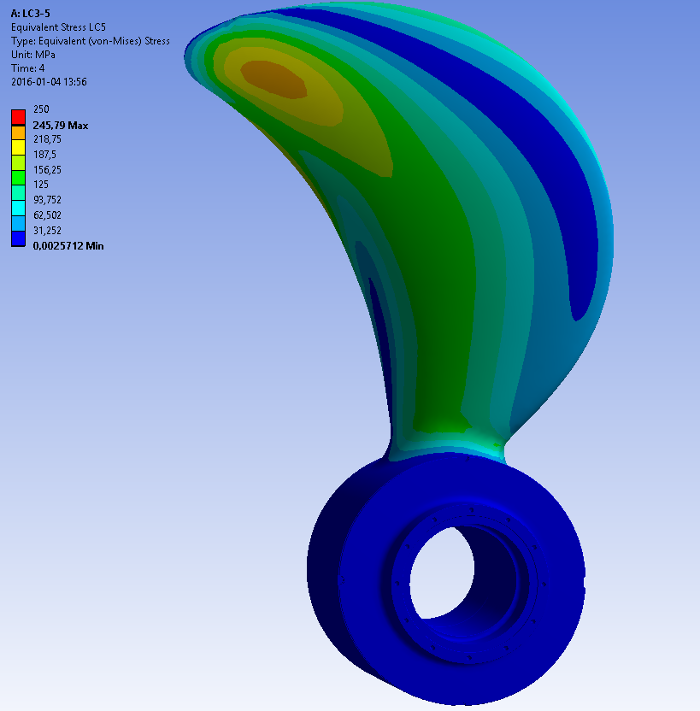Click the teal-green legend band beside 125
This screenshot has width=700, height=711.
18,193
